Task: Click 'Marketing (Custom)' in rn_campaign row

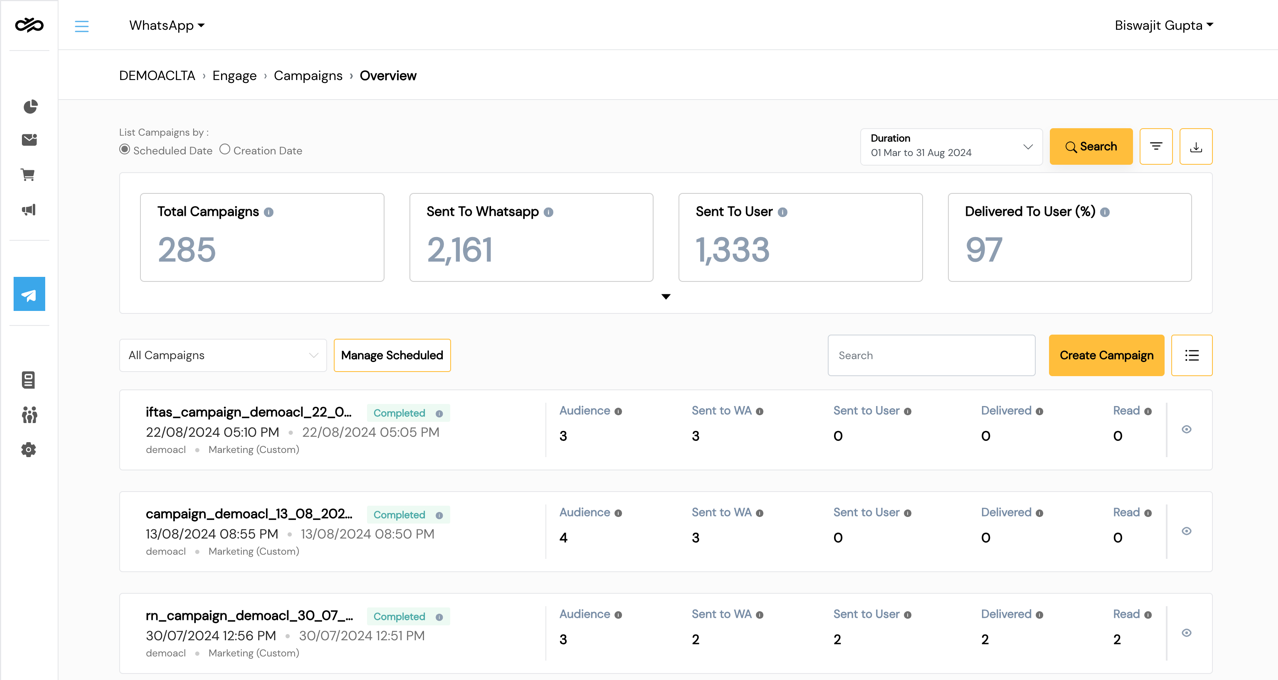Action: pos(254,653)
